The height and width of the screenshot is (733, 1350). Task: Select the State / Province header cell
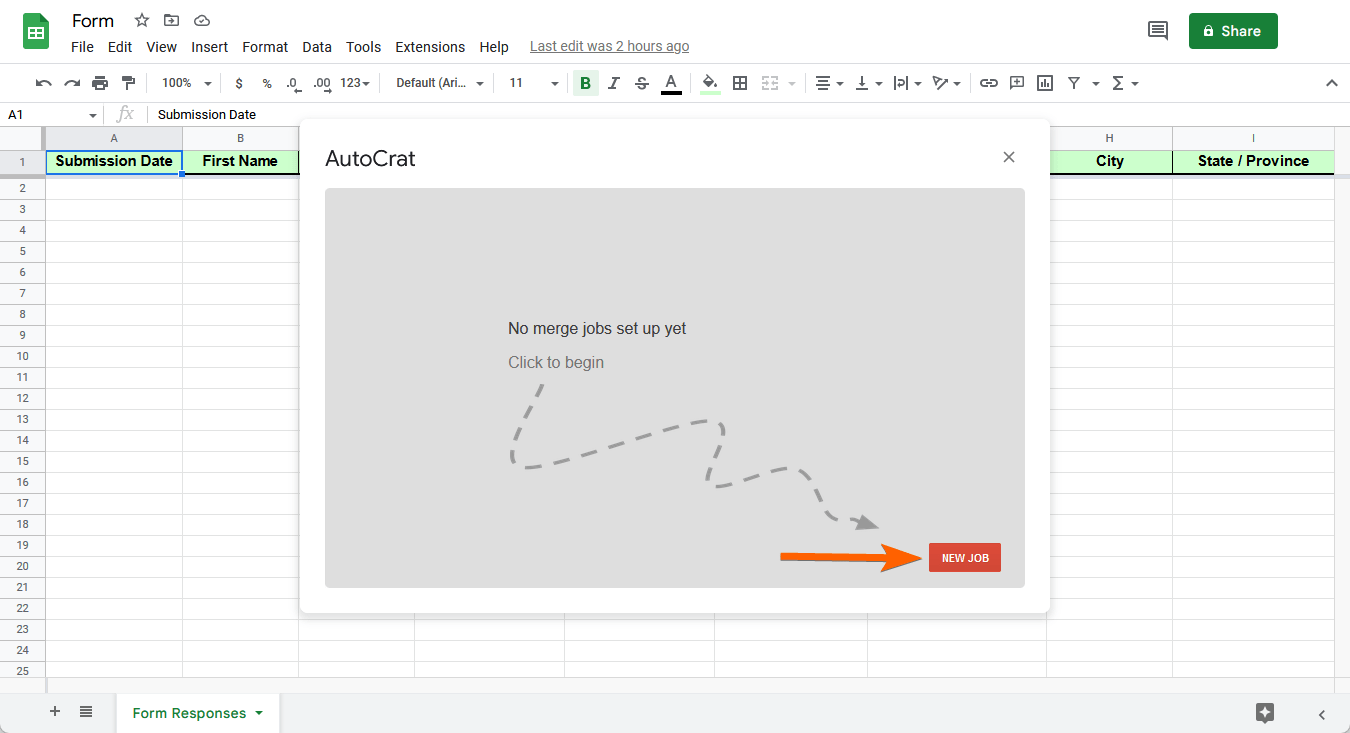pos(1253,161)
